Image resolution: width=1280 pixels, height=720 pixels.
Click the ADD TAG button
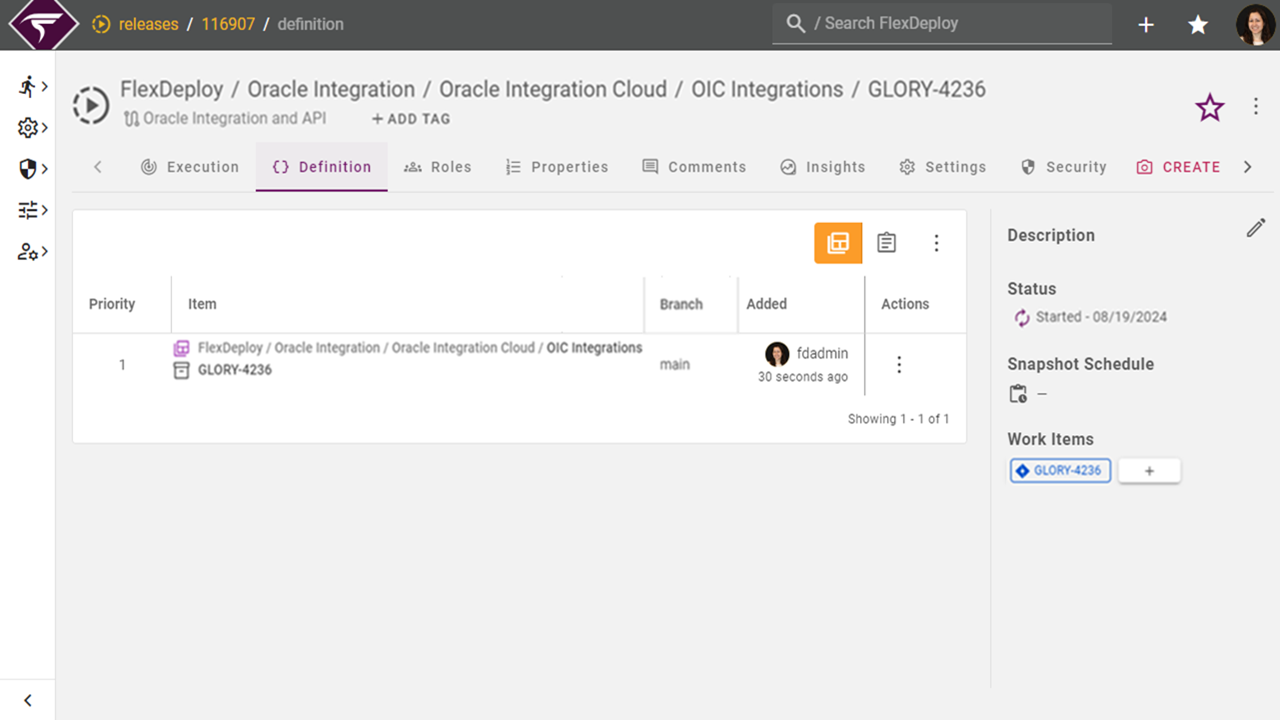click(x=411, y=119)
